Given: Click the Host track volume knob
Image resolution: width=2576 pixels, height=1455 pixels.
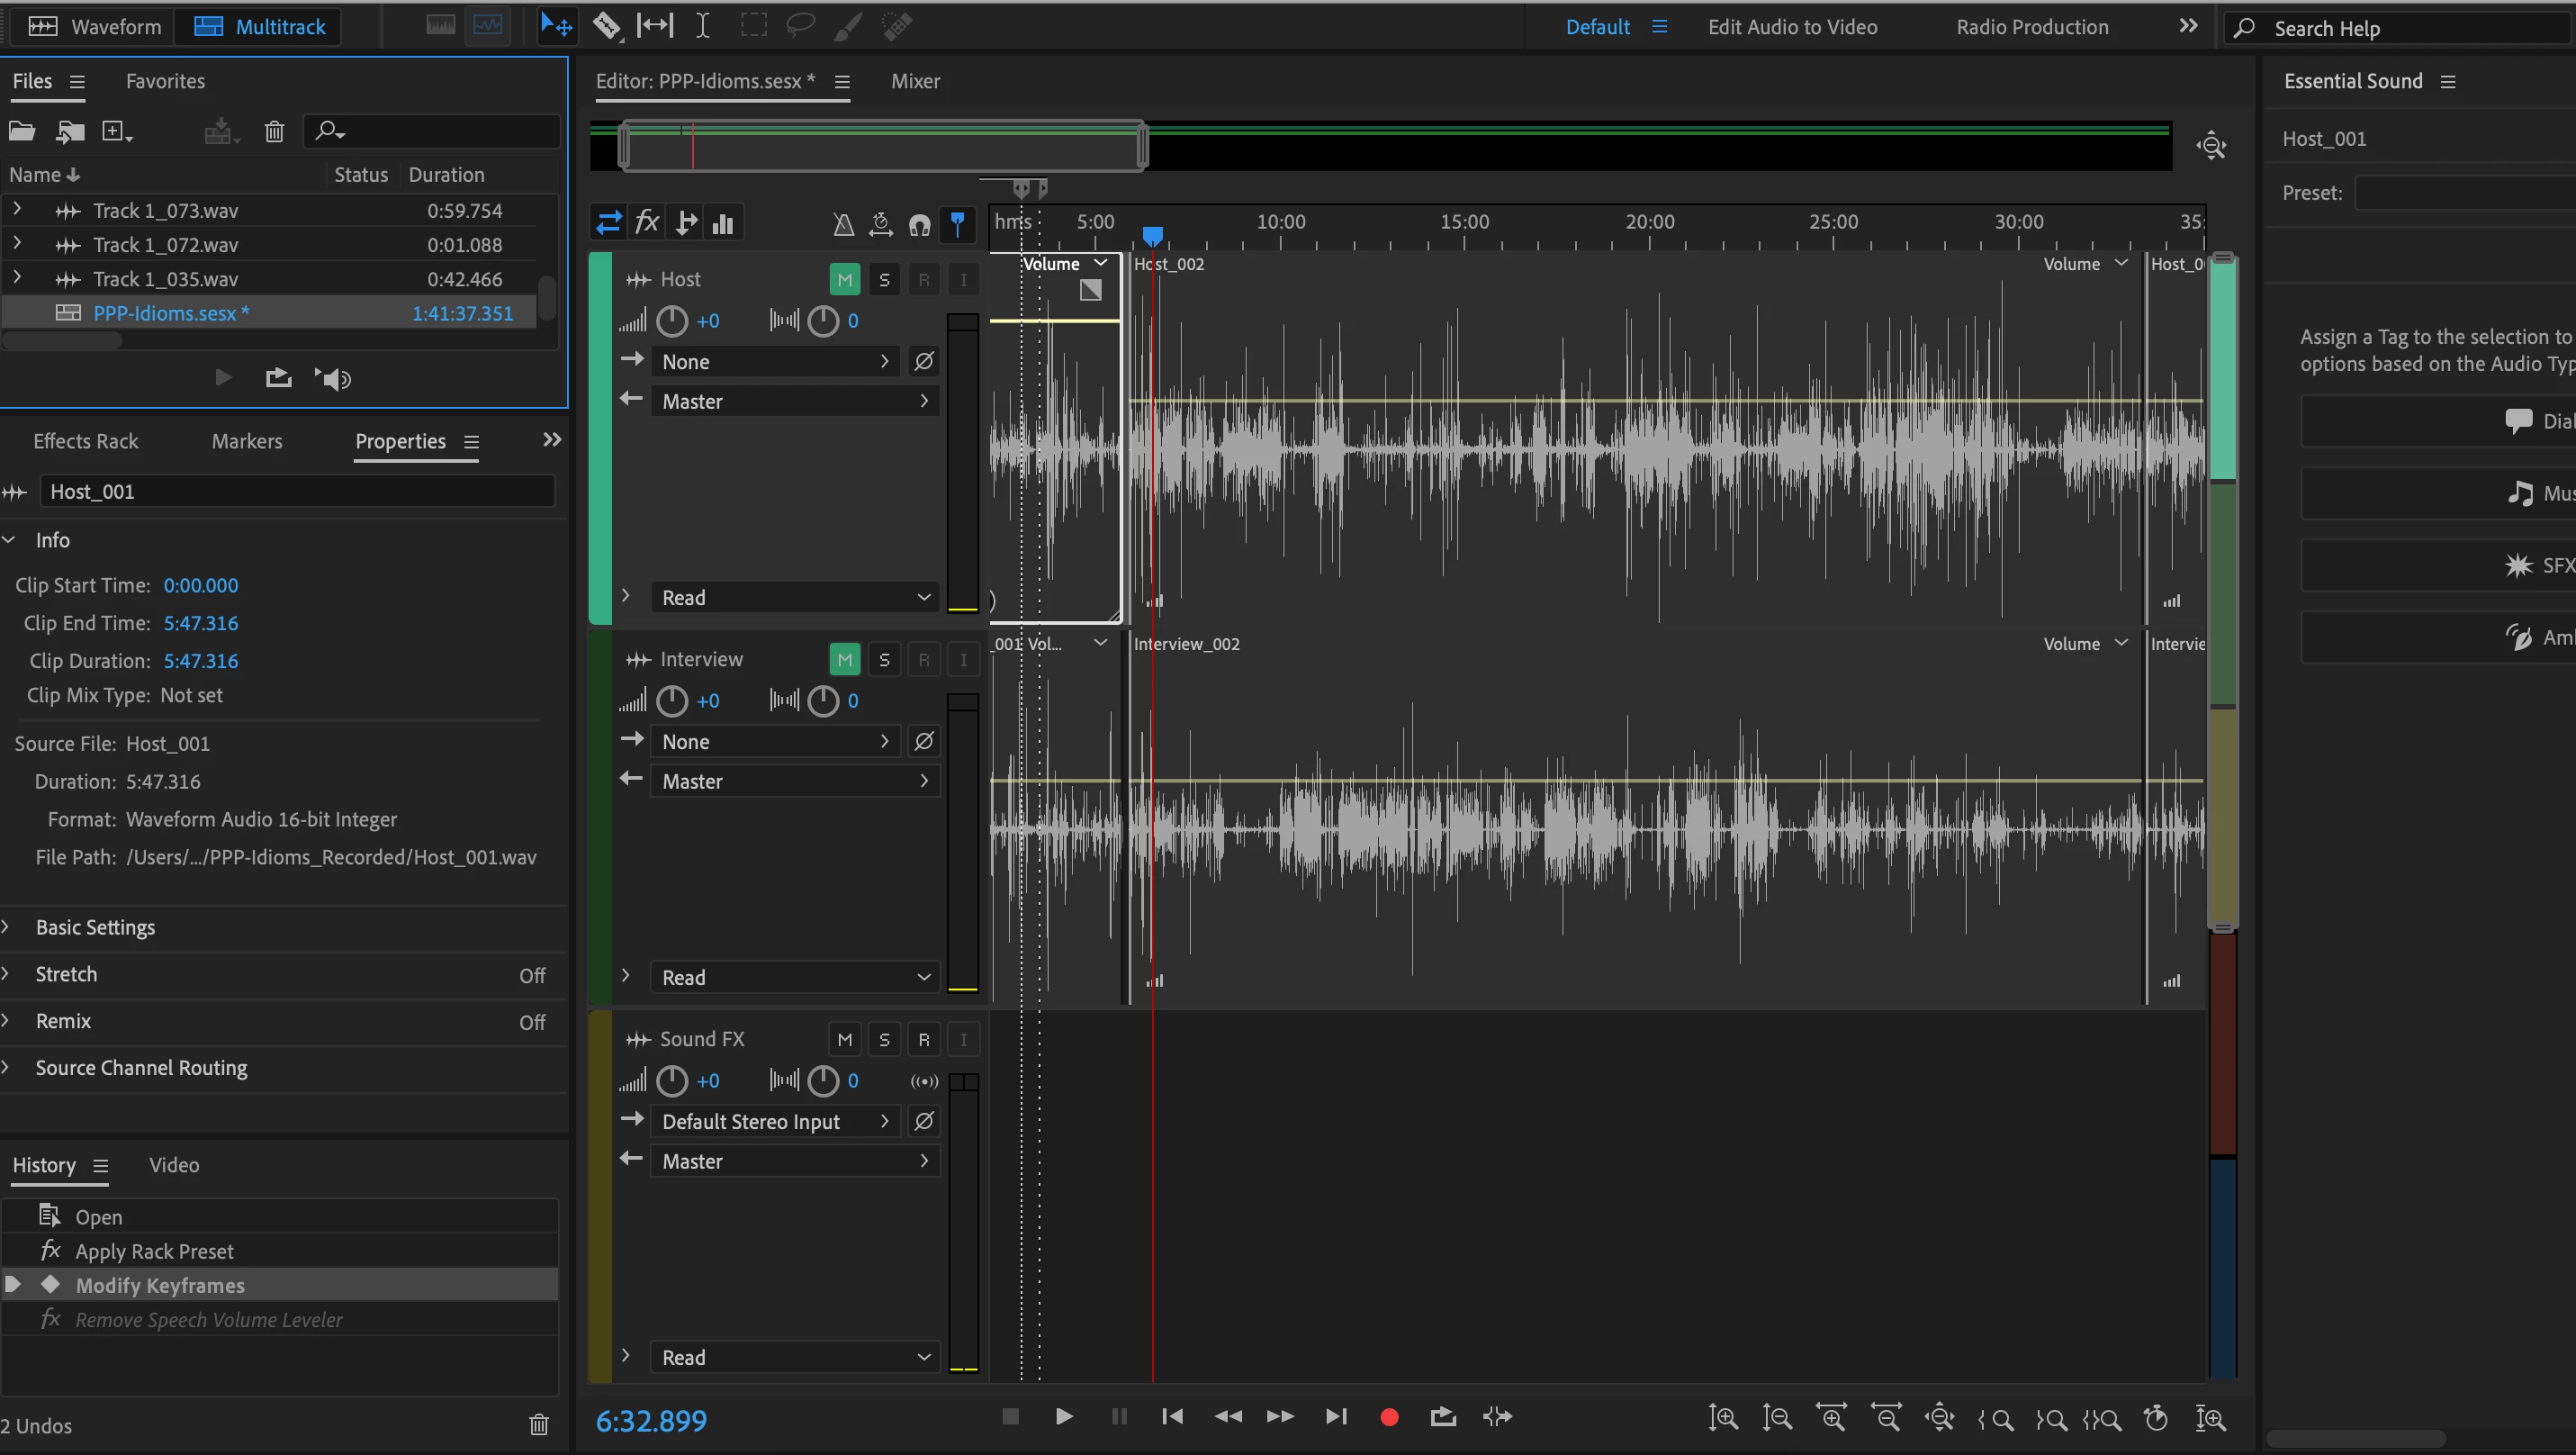Looking at the screenshot, I should (672, 321).
